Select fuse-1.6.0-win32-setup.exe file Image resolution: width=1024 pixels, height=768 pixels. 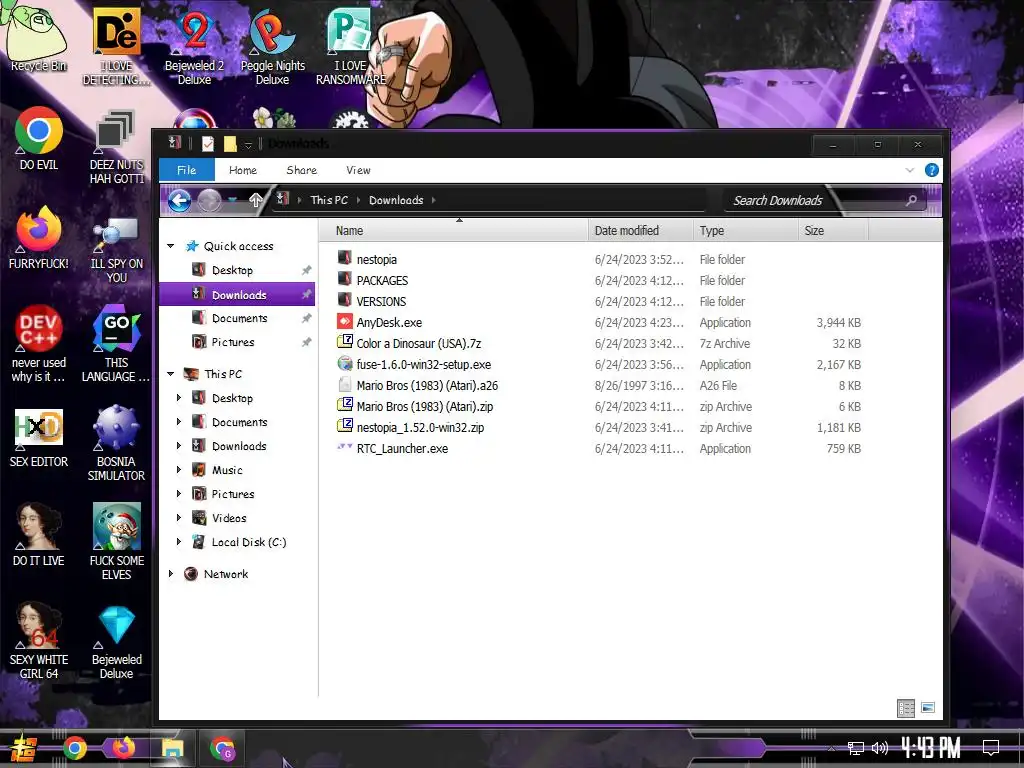pyautogui.click(x=424, y=364)
